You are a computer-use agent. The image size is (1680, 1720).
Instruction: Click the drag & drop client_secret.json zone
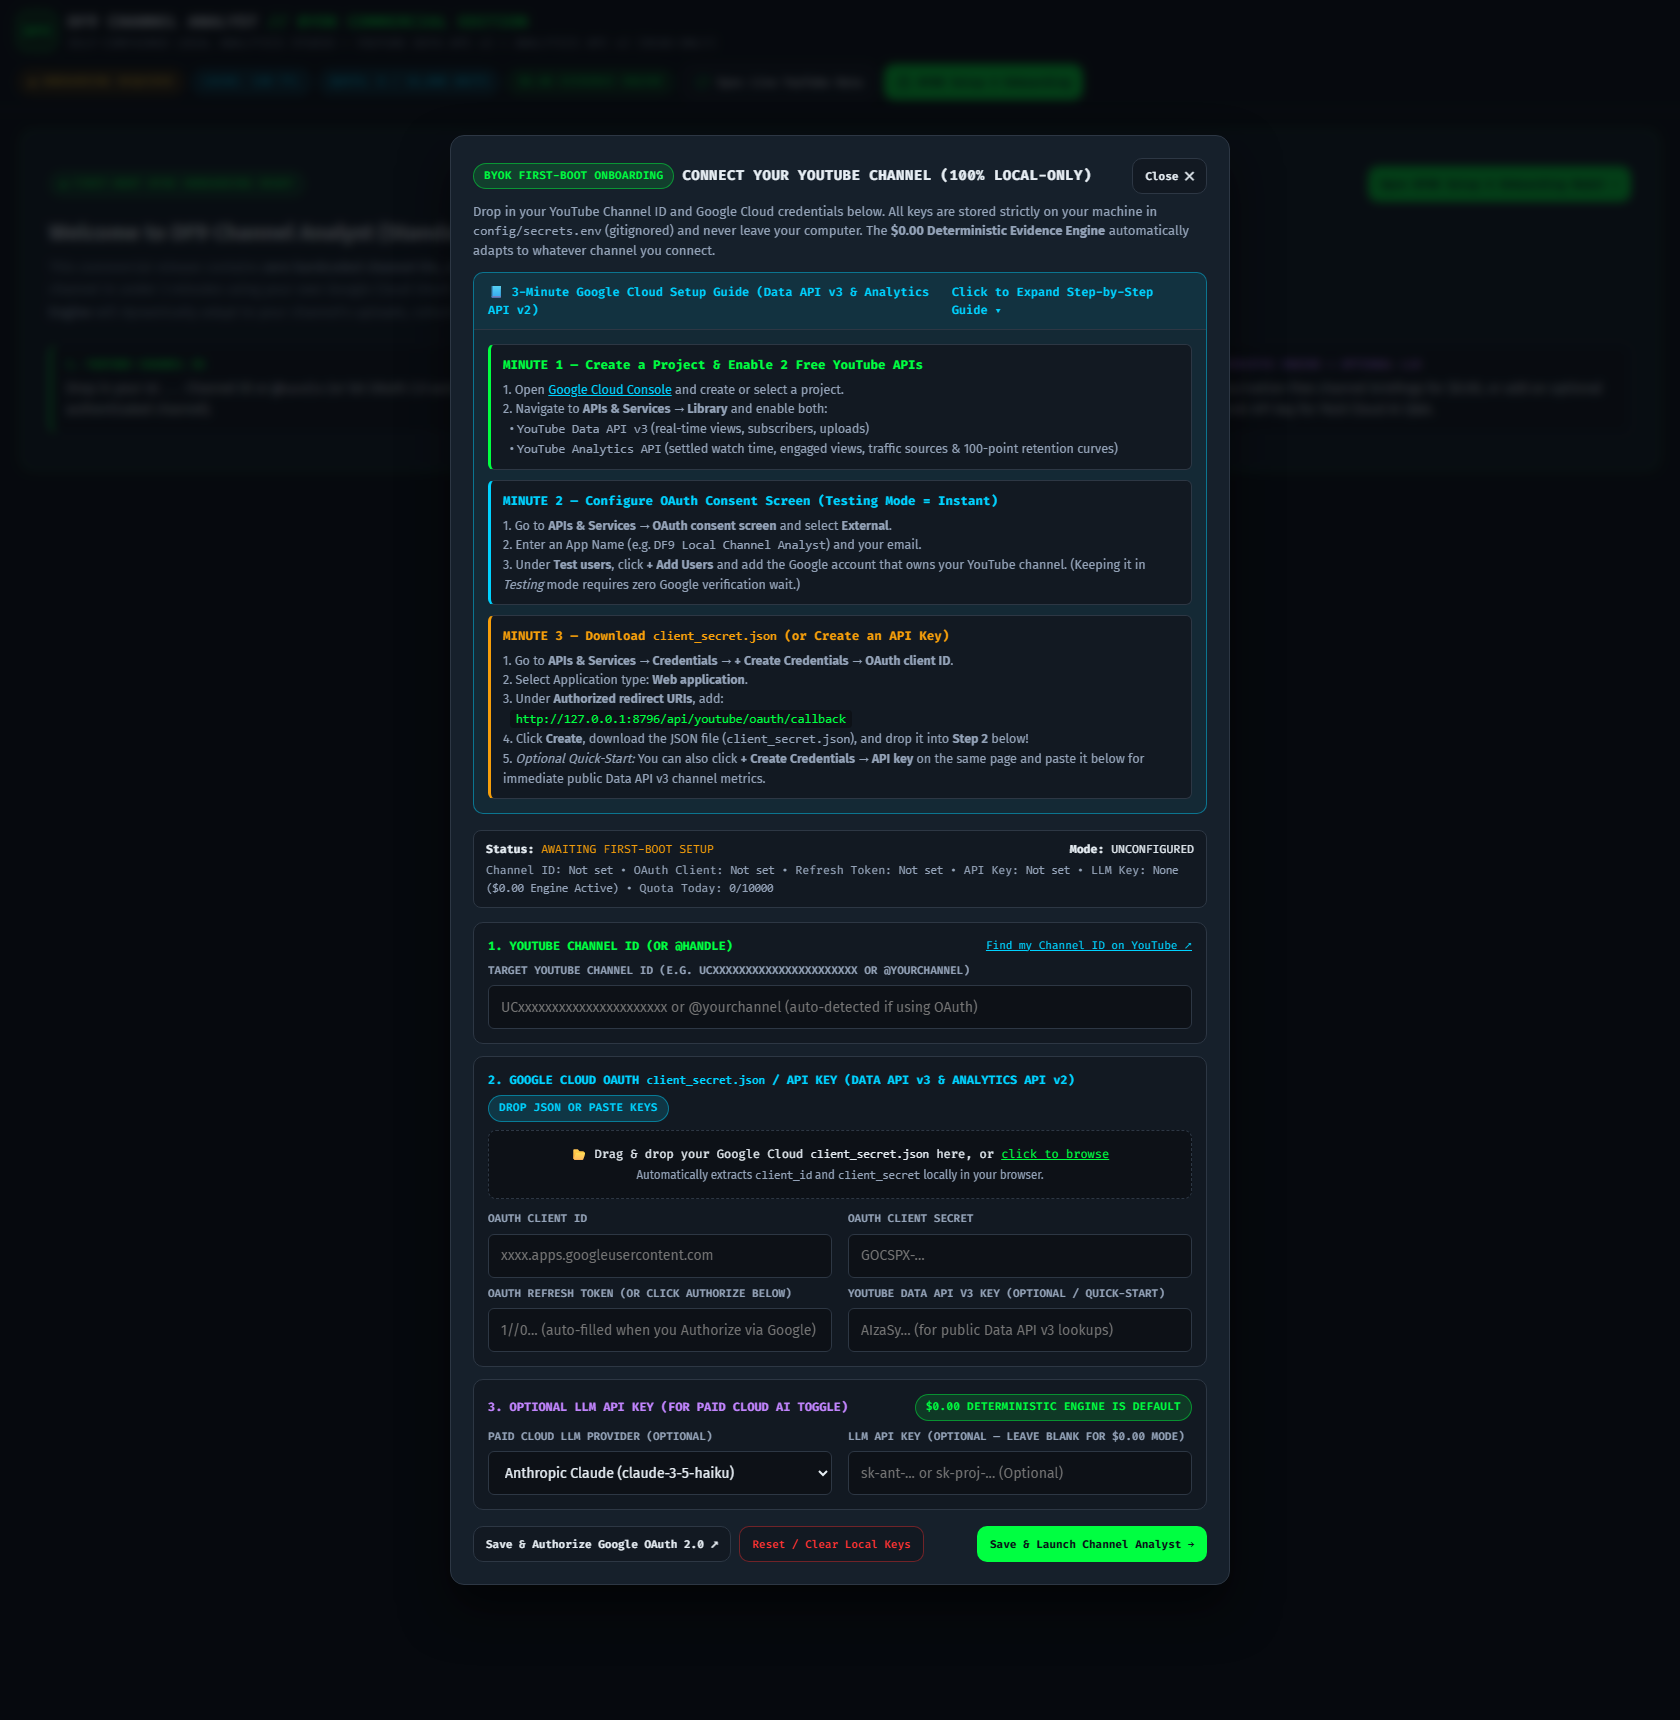839,1165
